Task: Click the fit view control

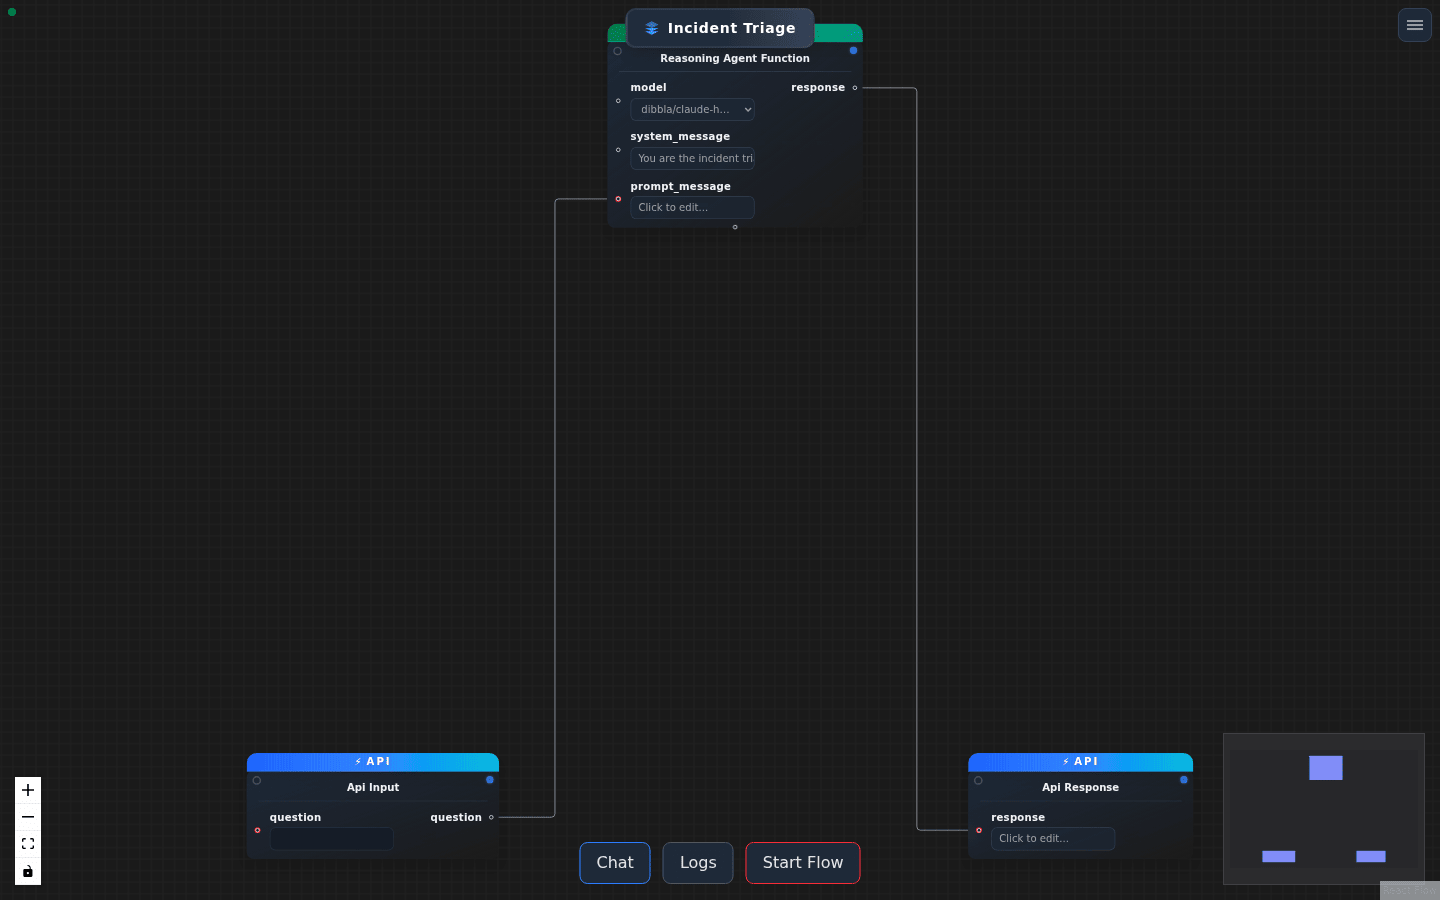Action: [x=28, y=844]
